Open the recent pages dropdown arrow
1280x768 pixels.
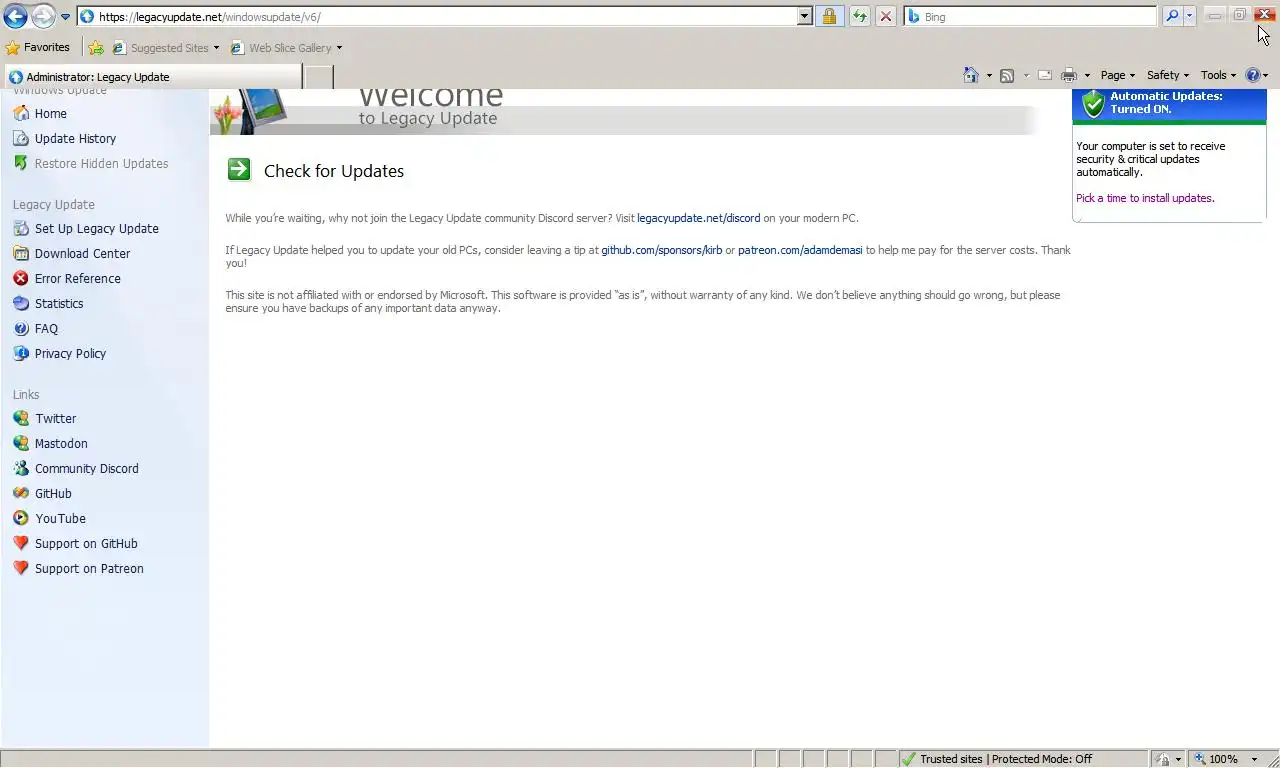pos(65,17)
